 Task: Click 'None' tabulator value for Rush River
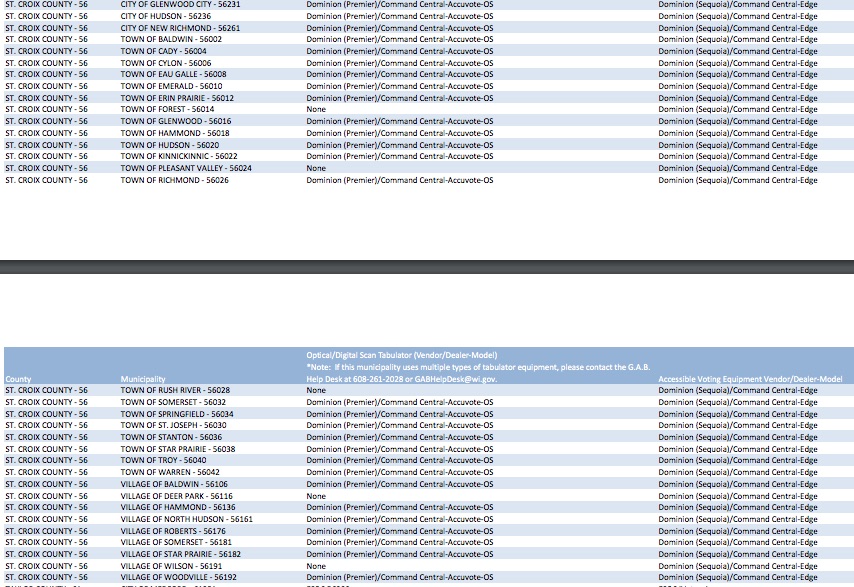click(x=316, y=390)
